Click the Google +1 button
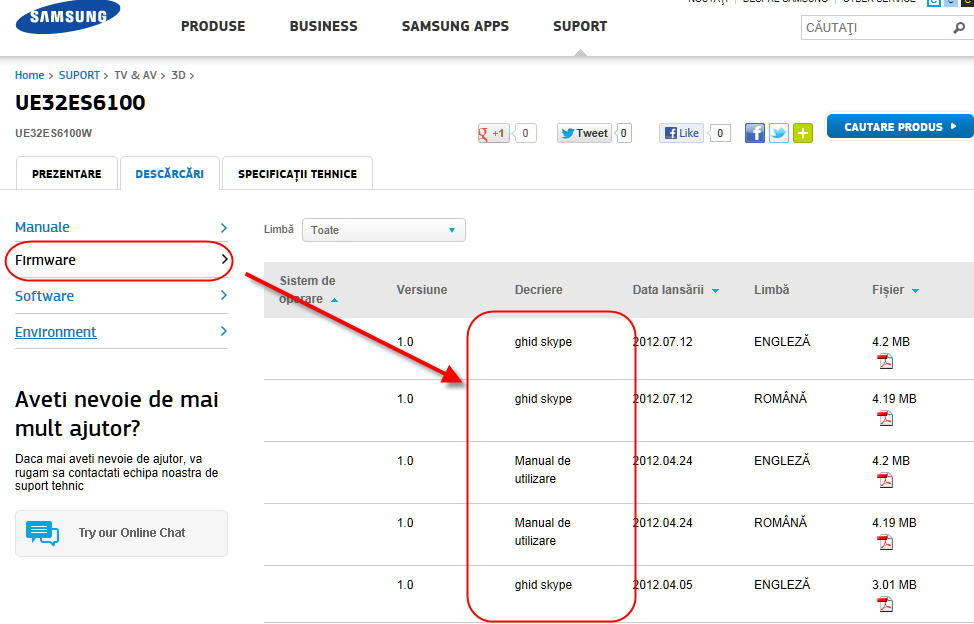 [495, 133]
